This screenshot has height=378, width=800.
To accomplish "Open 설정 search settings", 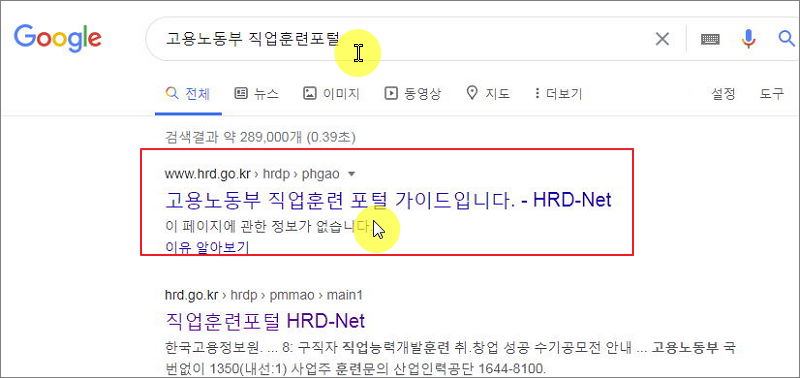I will coord(723,93).
